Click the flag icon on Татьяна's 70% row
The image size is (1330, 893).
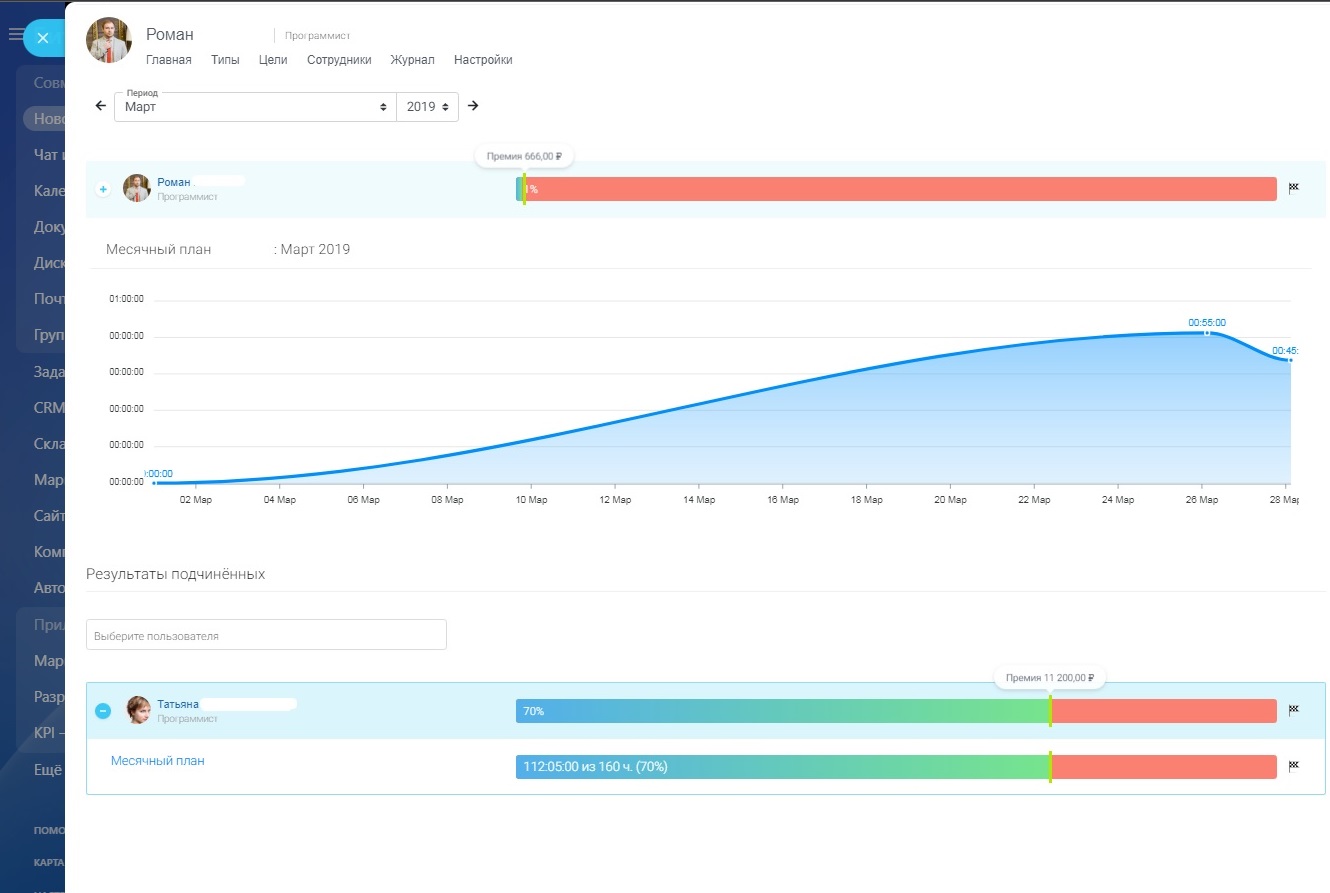(1293, 710)
